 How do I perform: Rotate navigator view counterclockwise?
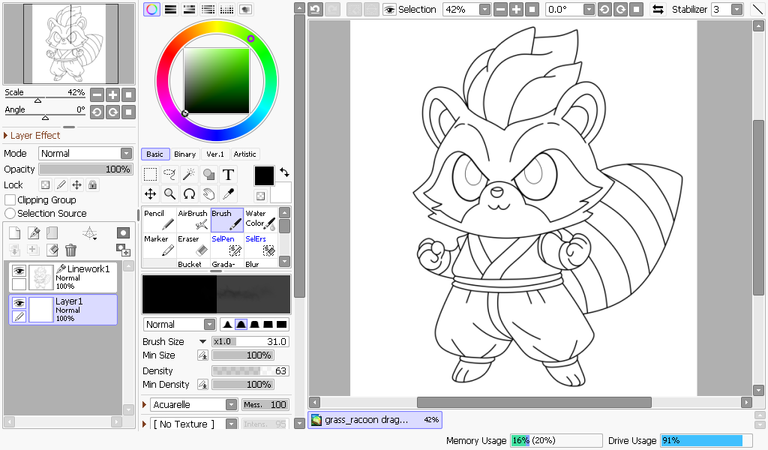click(97, 112)
